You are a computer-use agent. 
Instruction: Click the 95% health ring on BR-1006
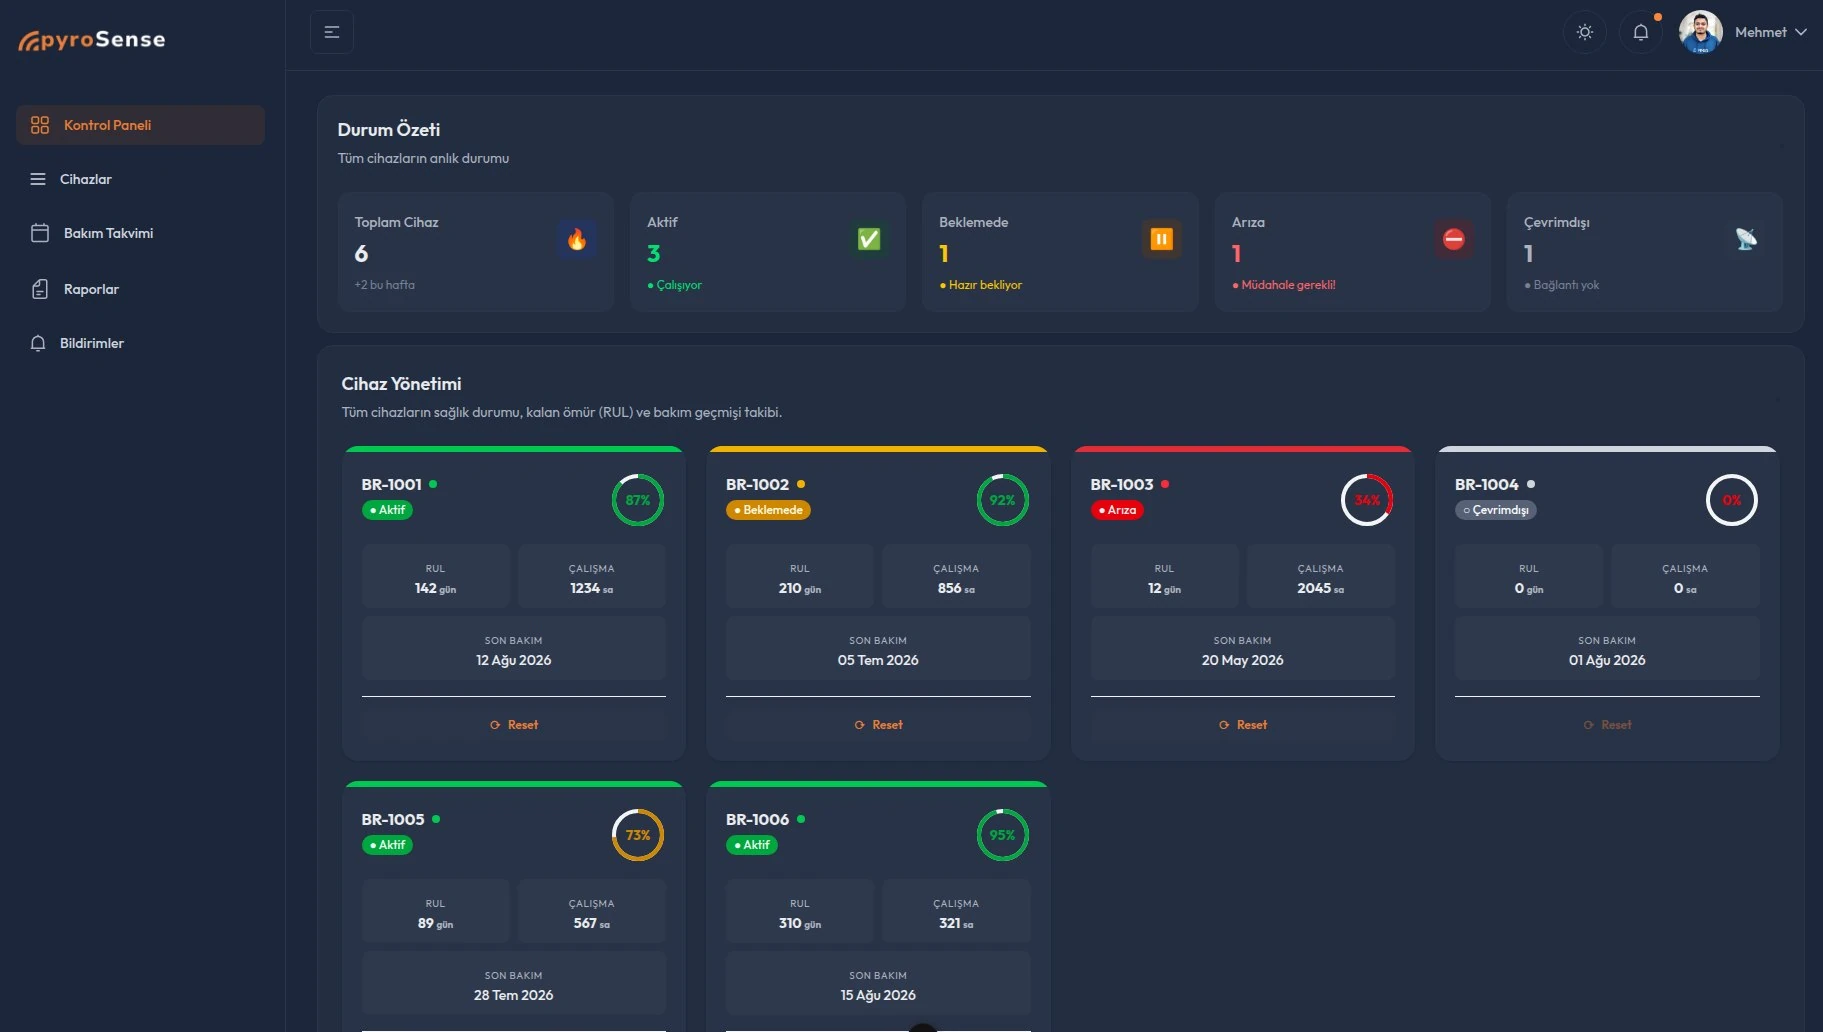[x=1002, y=835]
